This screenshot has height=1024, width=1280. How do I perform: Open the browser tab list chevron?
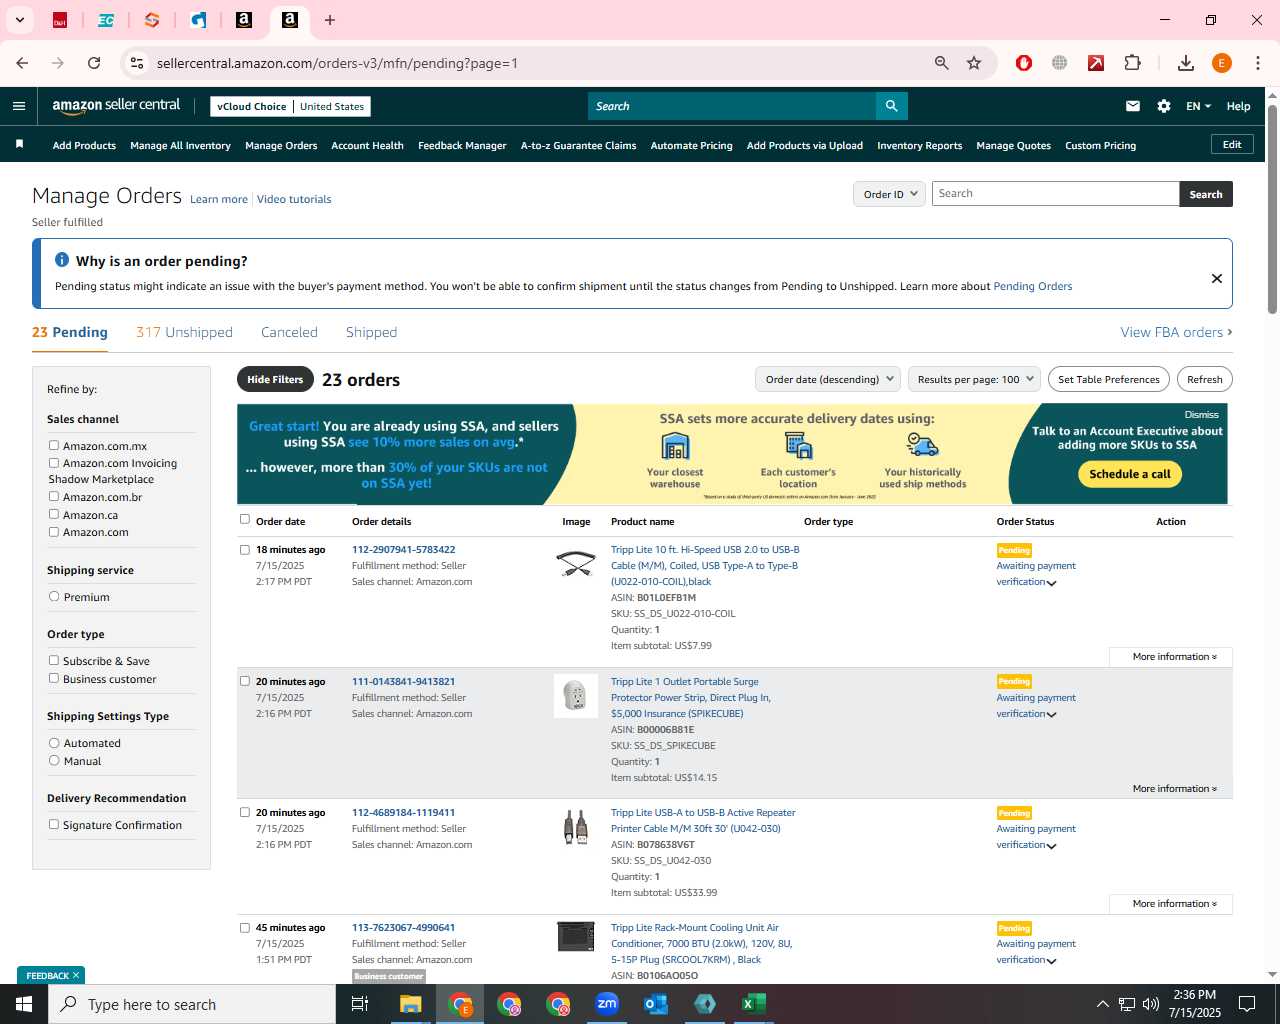click(x=19, y=20)
